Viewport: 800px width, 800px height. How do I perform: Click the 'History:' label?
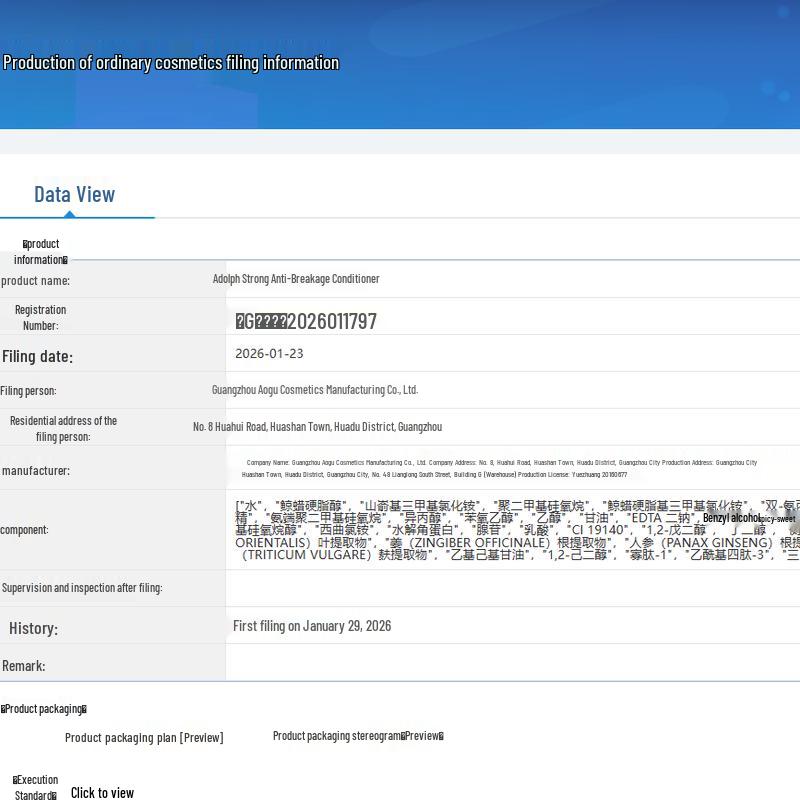(33, 628)
